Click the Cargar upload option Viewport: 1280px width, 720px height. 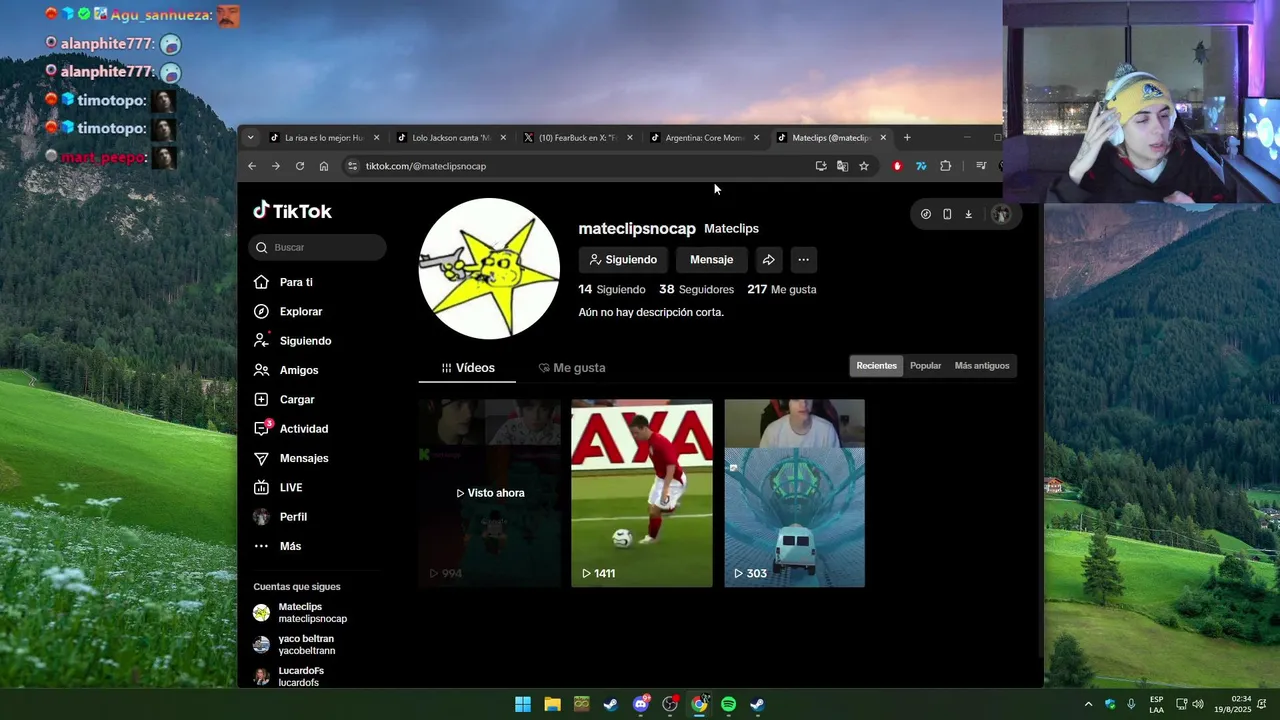click(x=284, y=399)
